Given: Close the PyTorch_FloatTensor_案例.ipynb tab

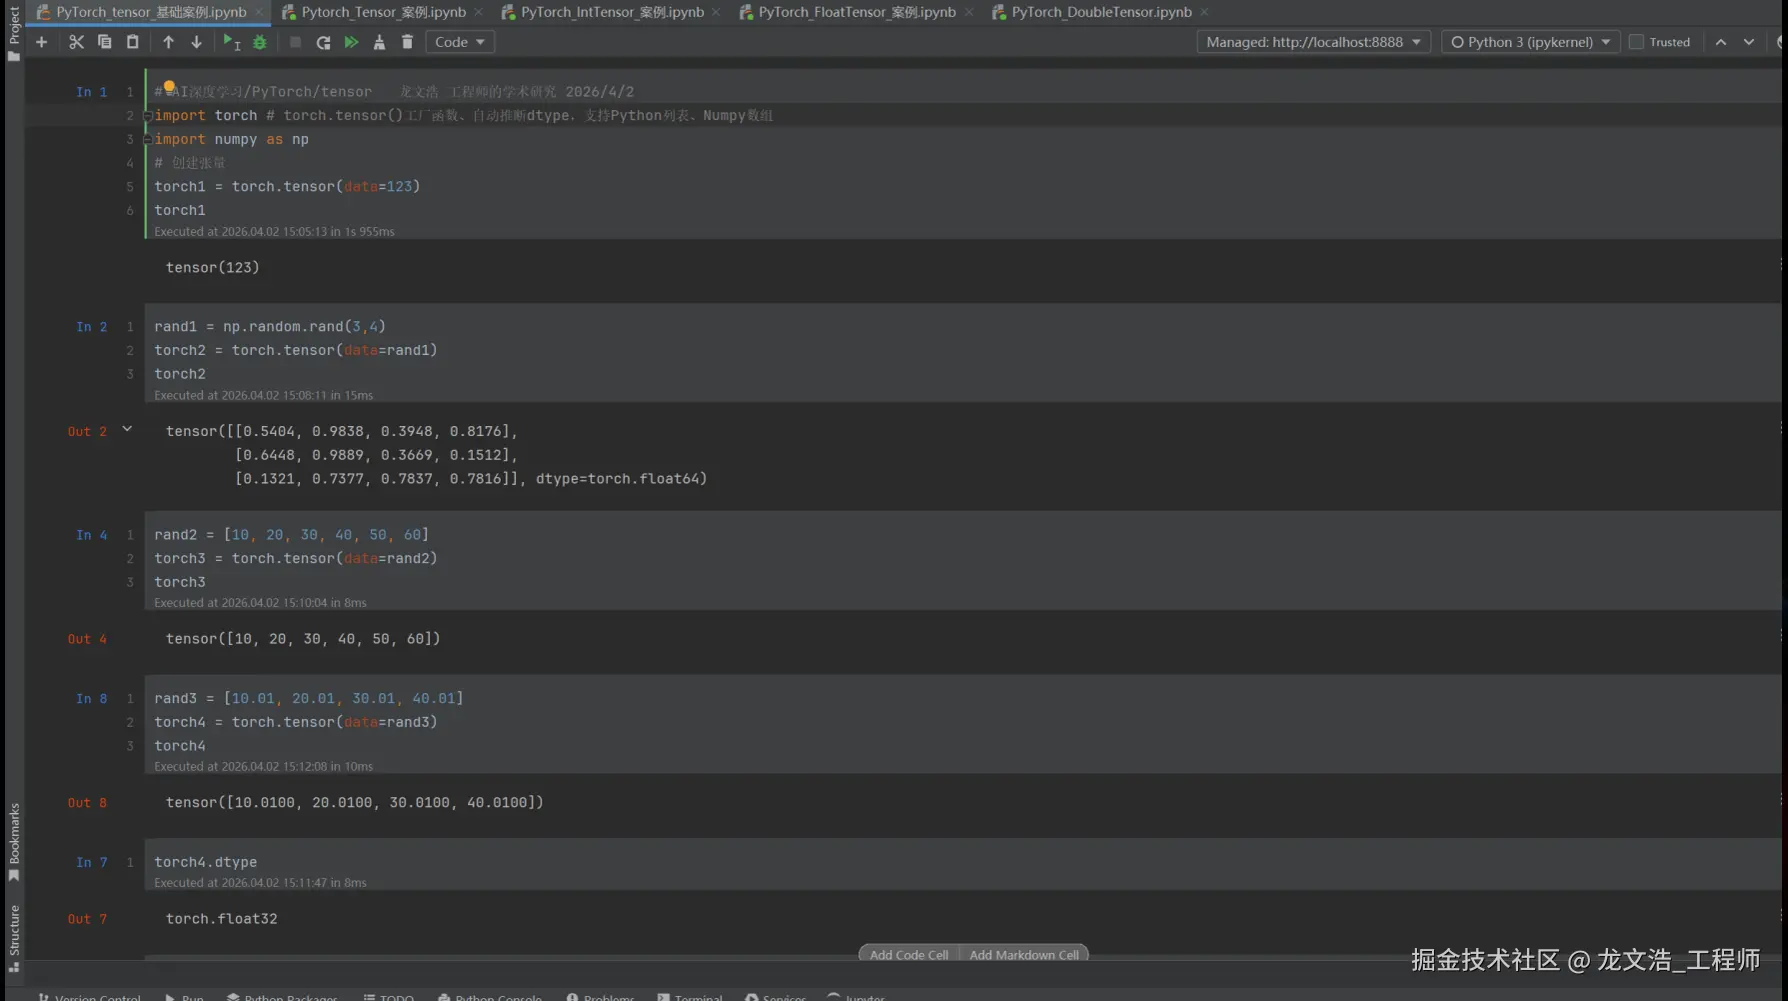Looking at the screenshot, I should point(968,12).
